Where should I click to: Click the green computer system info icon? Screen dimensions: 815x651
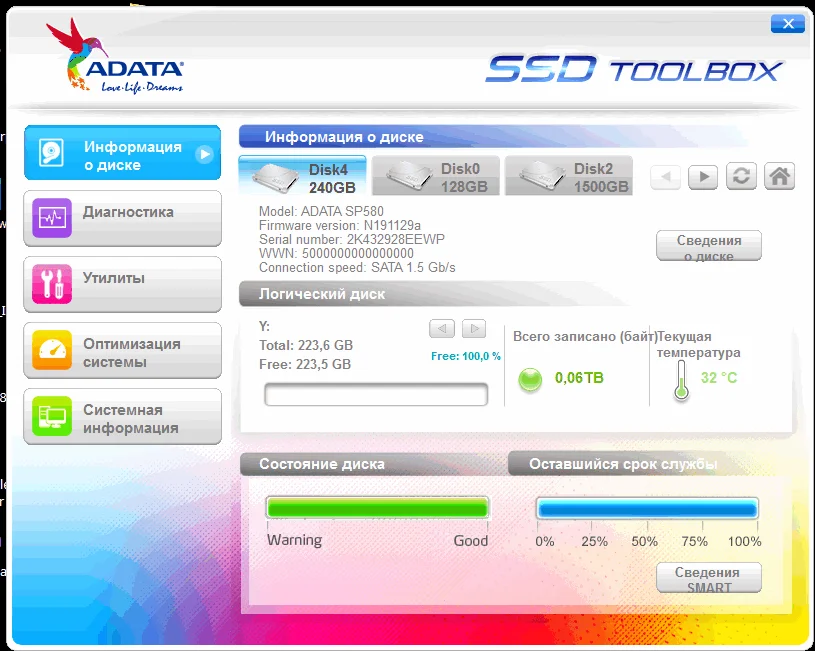52,416
